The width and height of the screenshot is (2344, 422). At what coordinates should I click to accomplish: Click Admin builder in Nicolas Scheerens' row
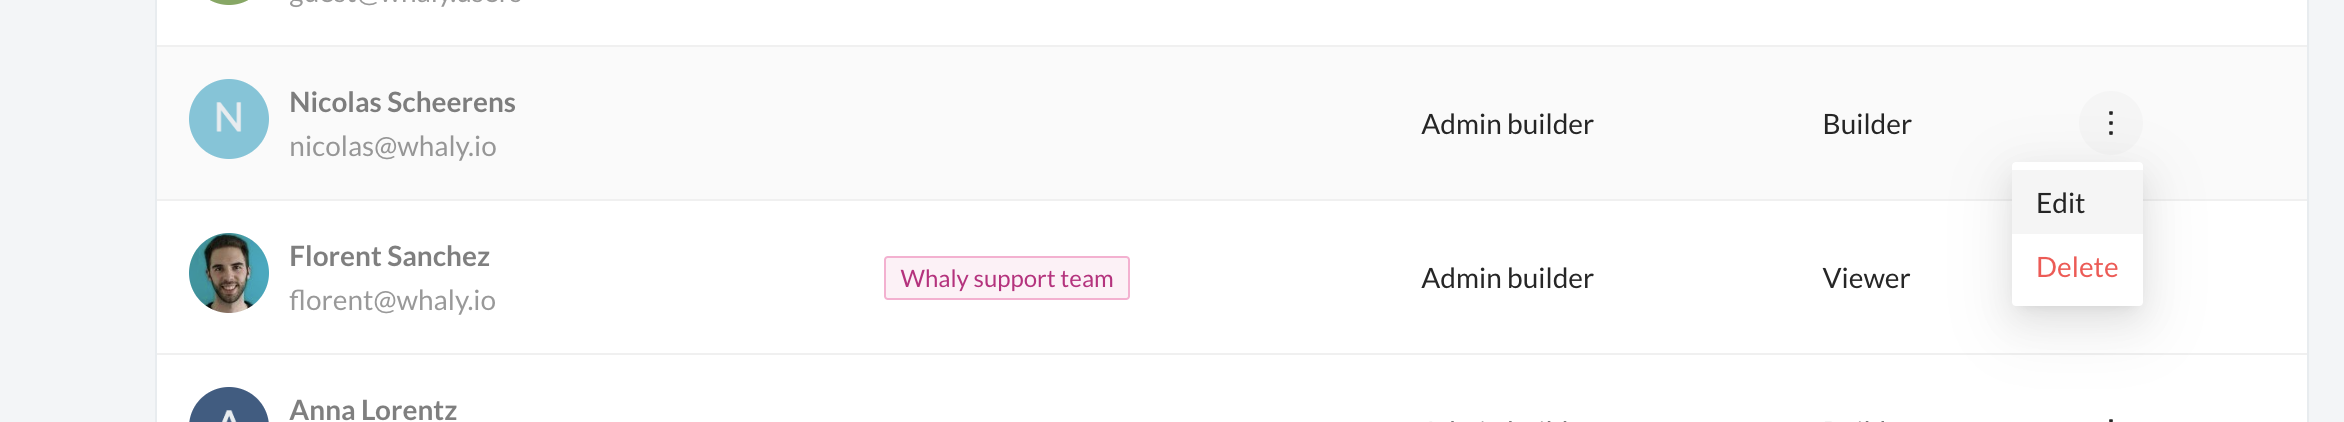tap(1507, 124)
